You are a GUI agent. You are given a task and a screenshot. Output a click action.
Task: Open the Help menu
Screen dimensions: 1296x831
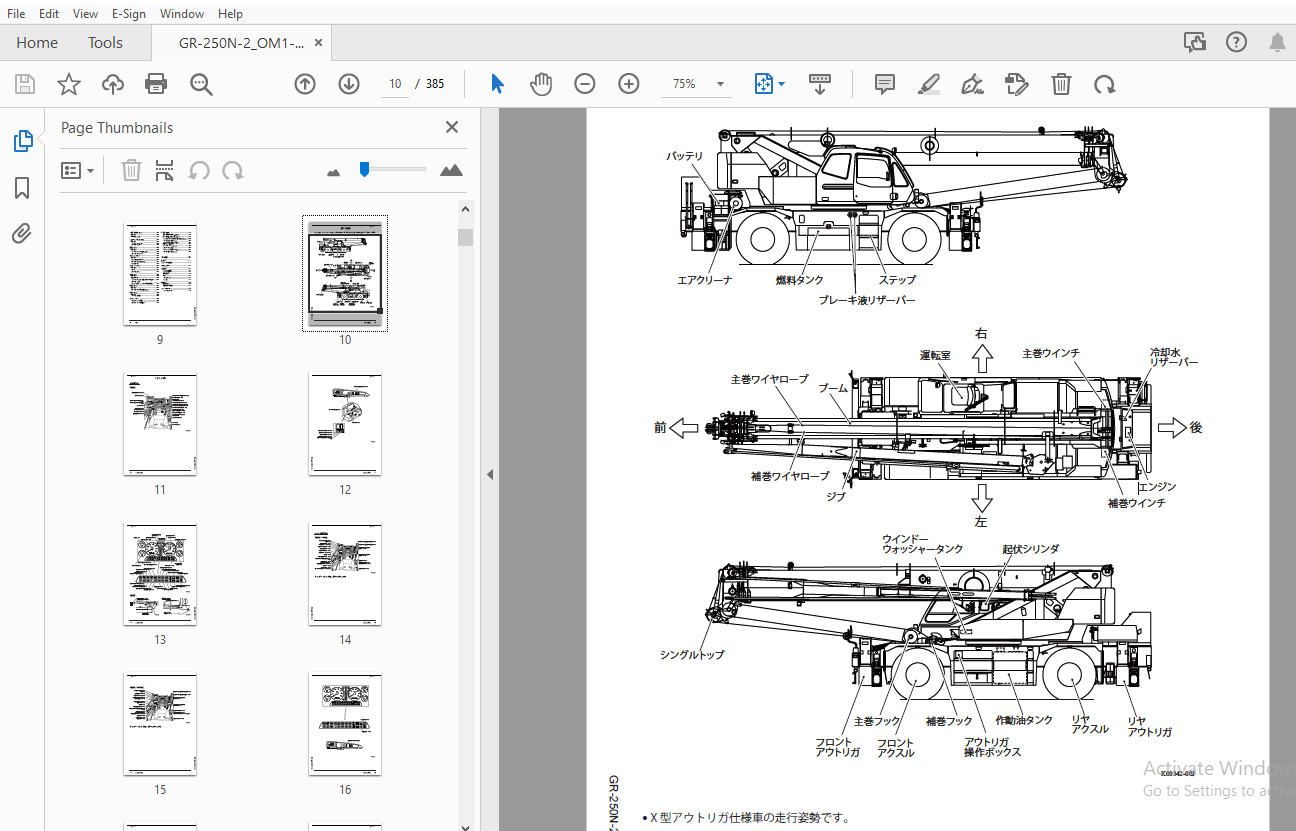point(230,14)
